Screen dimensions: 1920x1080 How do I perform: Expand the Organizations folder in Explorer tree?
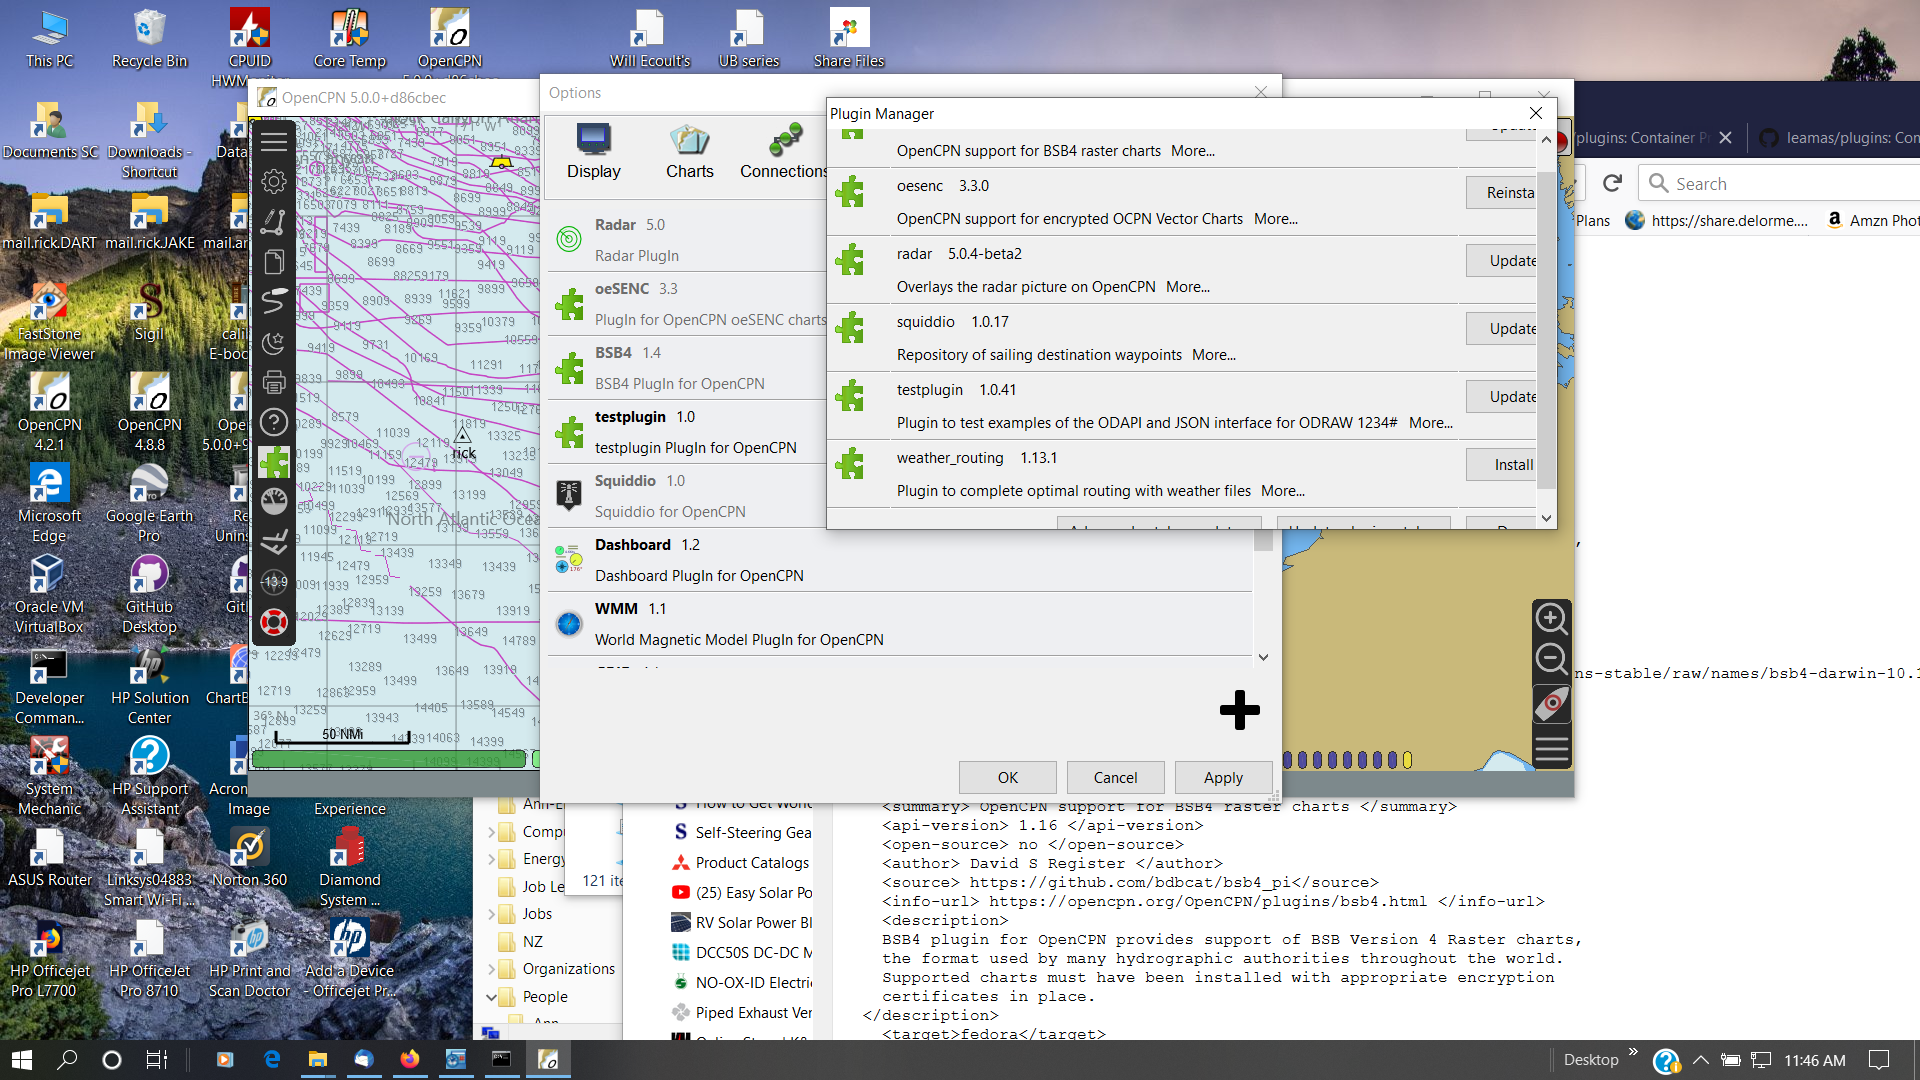(491, 968)
